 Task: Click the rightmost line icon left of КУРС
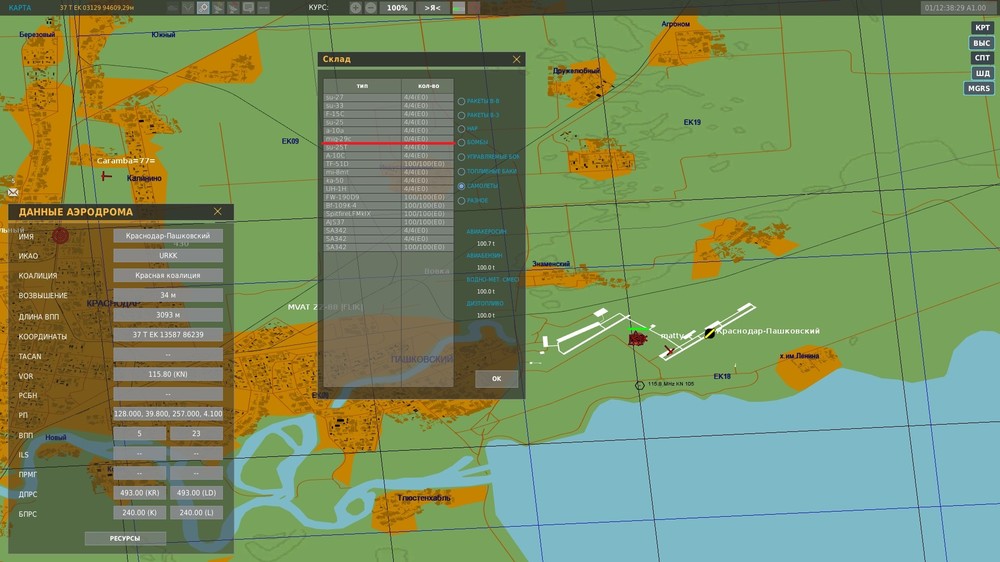263,8
